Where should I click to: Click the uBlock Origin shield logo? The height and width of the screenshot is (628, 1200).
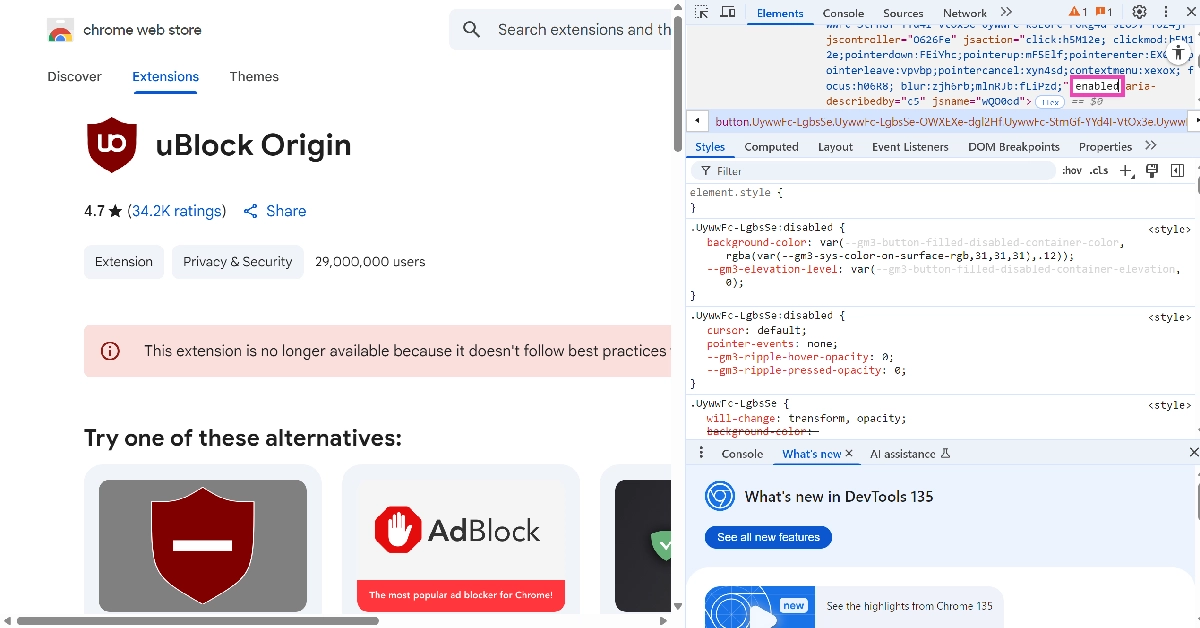click(x=112, y=145)
